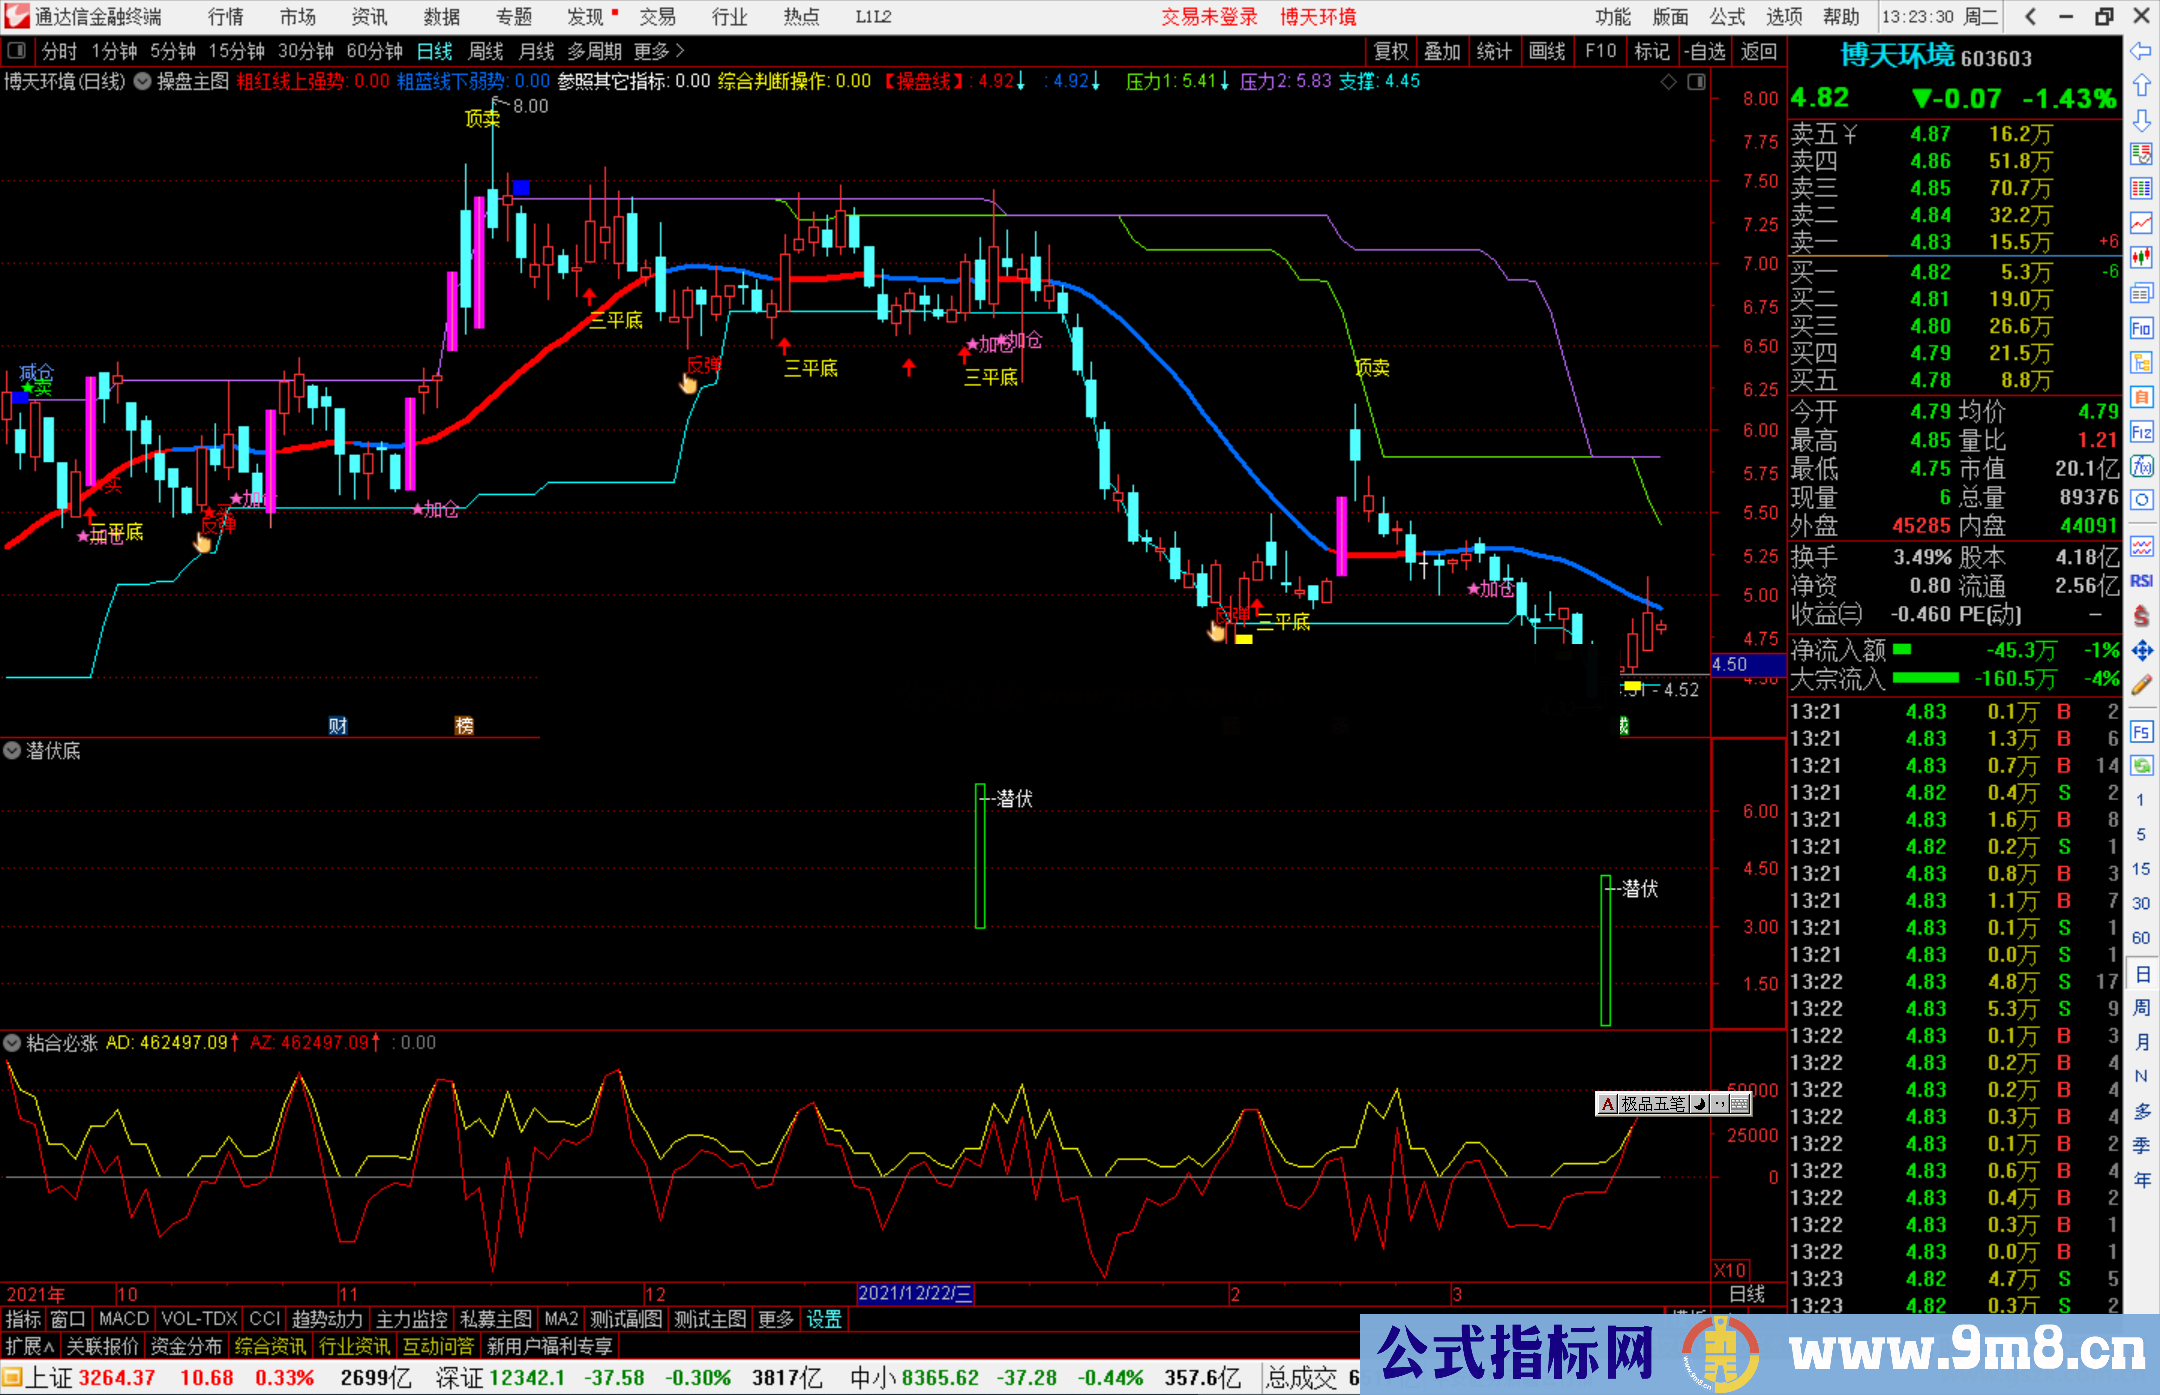Click the line trend chart sidebar icon

click(x=2141, y=223)
